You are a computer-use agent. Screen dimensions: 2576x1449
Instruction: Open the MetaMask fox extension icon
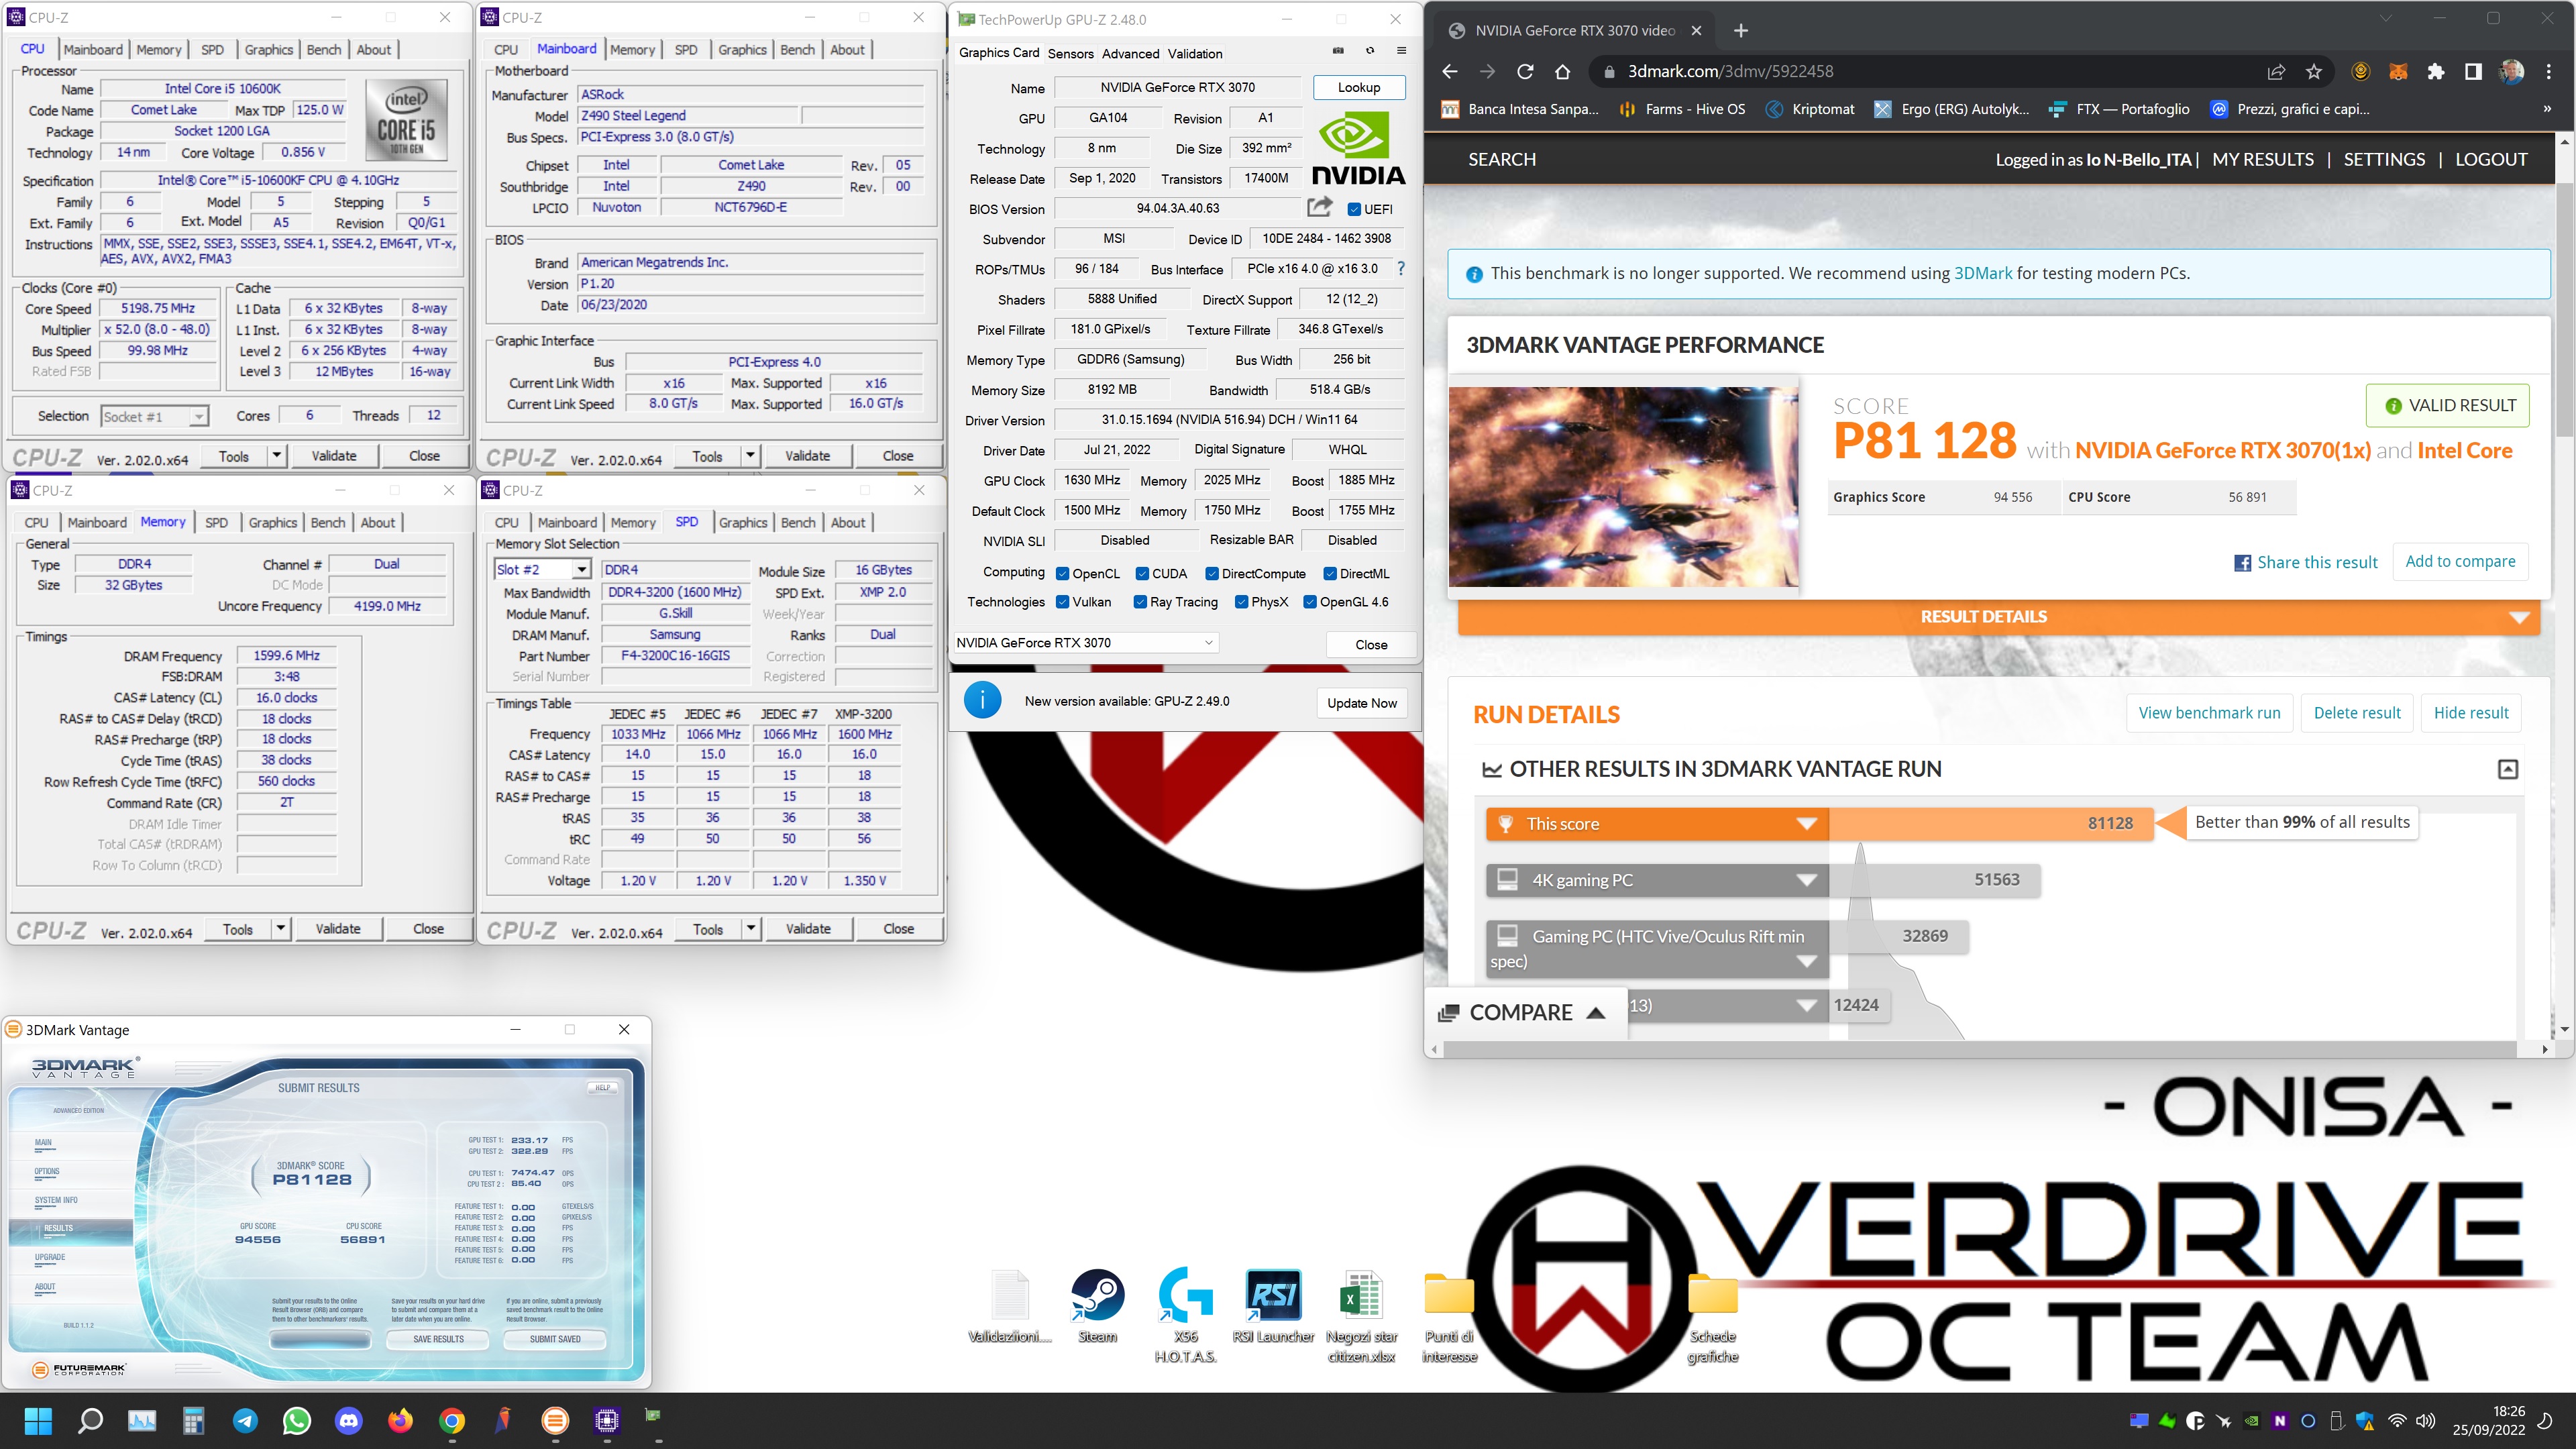pos(2398,71)
